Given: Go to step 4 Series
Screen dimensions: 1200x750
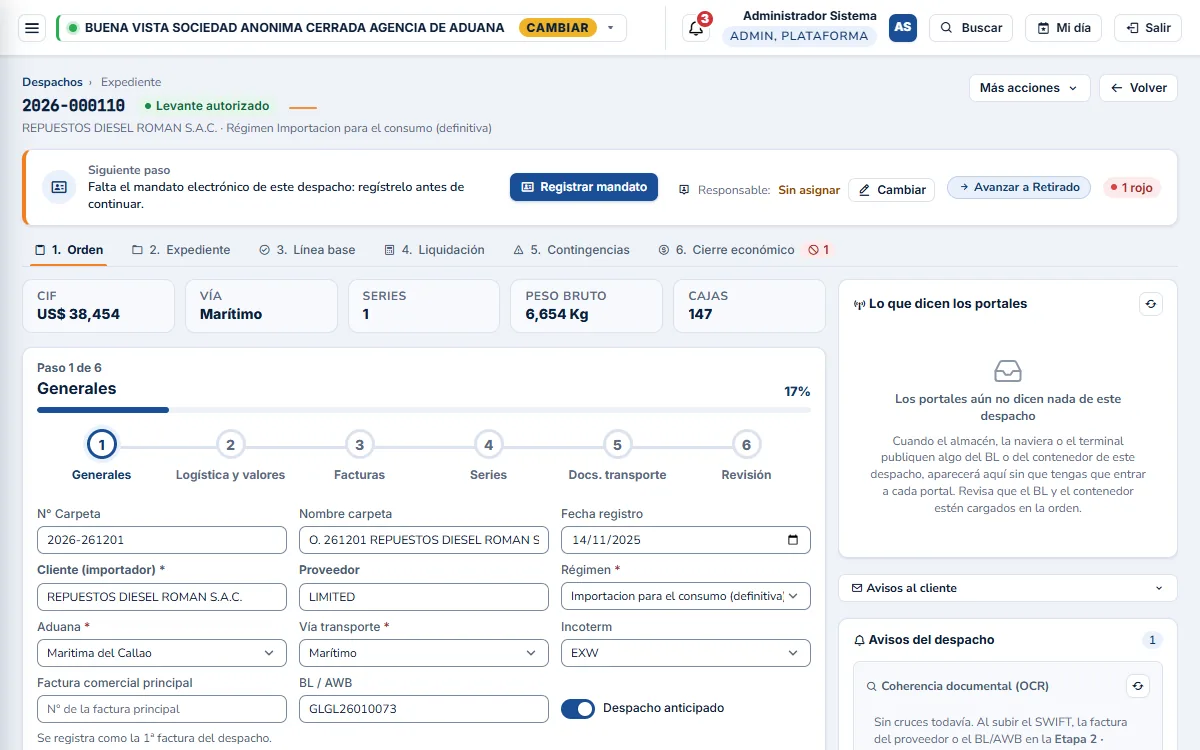Looking at the screenshot, I should (488, 456).
